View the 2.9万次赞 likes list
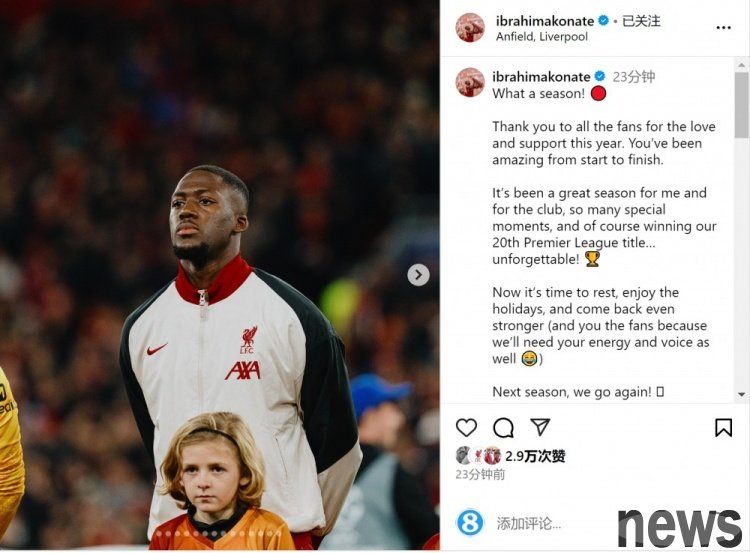Image resolution: width=750 pixels, height=553 pixels. [535, 456]
